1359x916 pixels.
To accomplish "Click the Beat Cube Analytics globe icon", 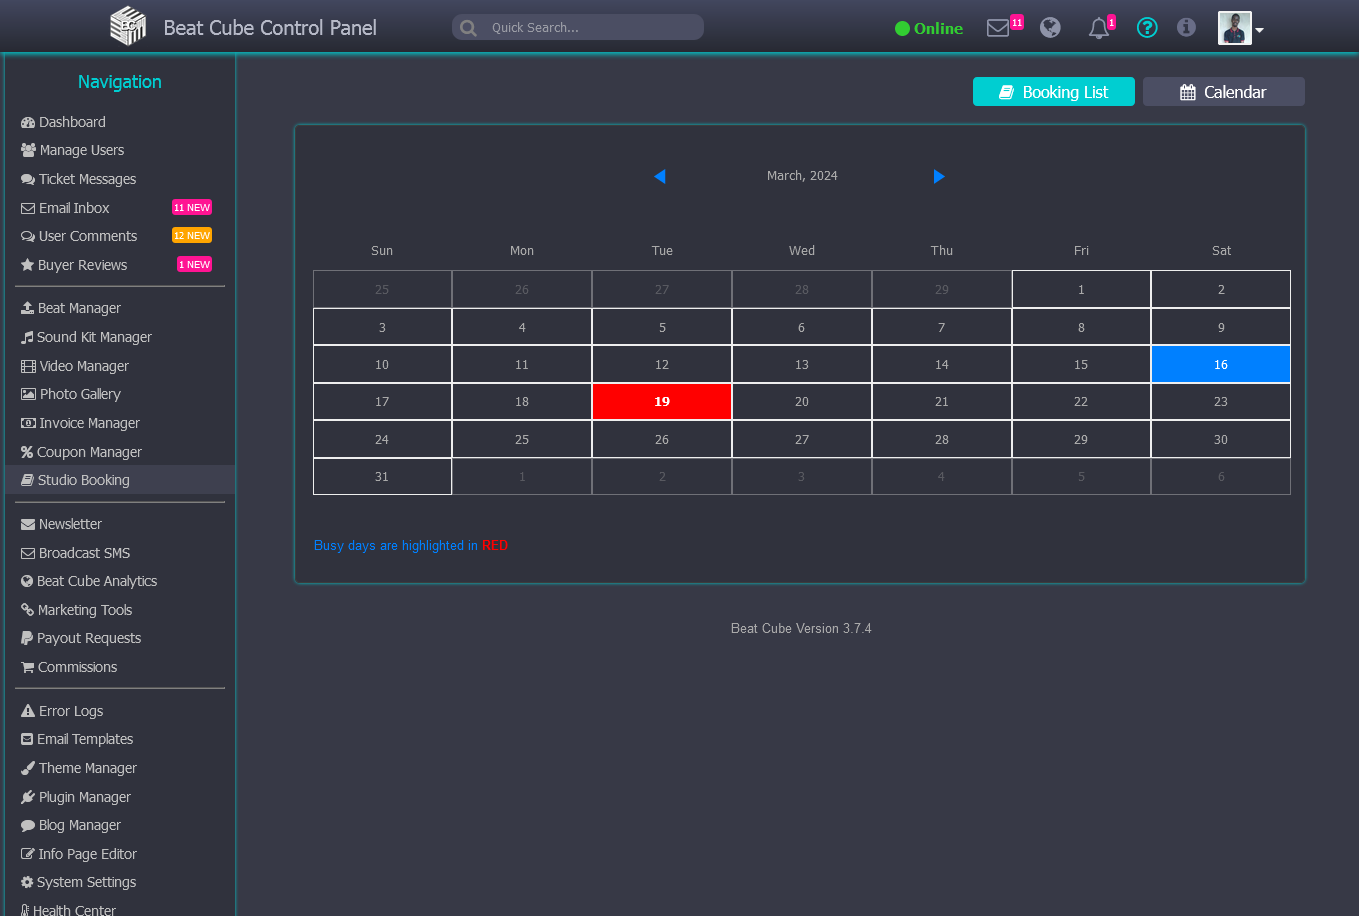I will tap(27, 581).
